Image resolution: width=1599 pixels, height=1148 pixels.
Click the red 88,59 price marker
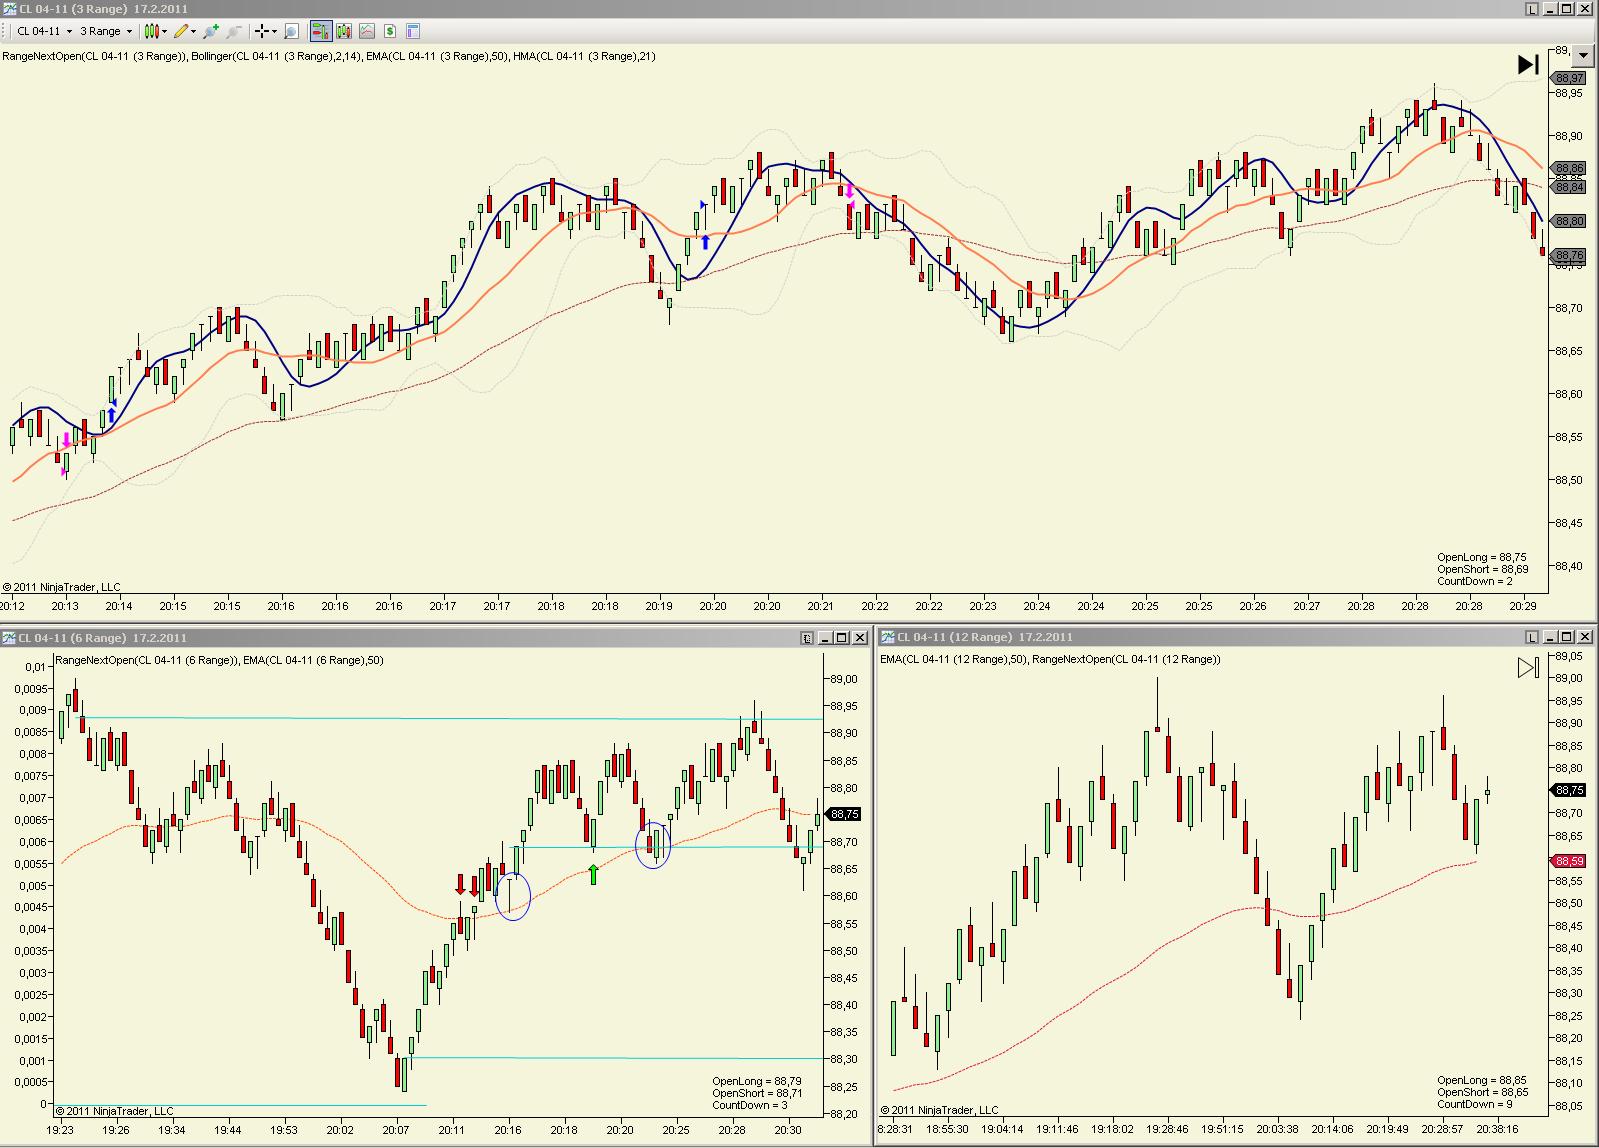[1569, 861]
